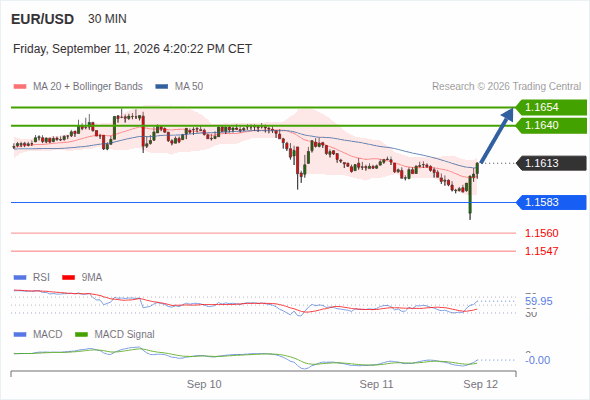Select the 1.1654 resistance price tag
Image resolution: width=590 pixels, height=400 pixels.
pos(551,107)
